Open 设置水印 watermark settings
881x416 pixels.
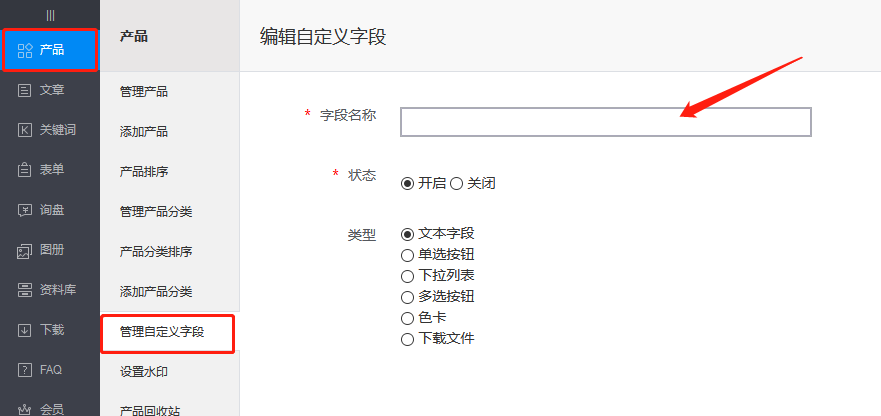click(144, 372)
